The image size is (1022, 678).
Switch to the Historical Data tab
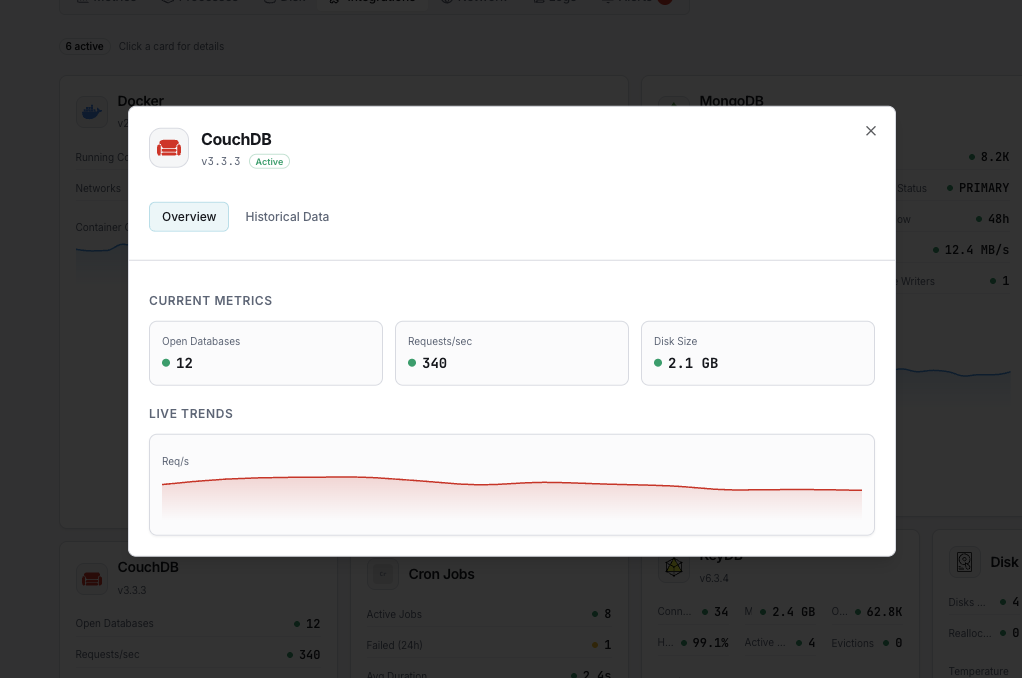click(x=287, y=216)
